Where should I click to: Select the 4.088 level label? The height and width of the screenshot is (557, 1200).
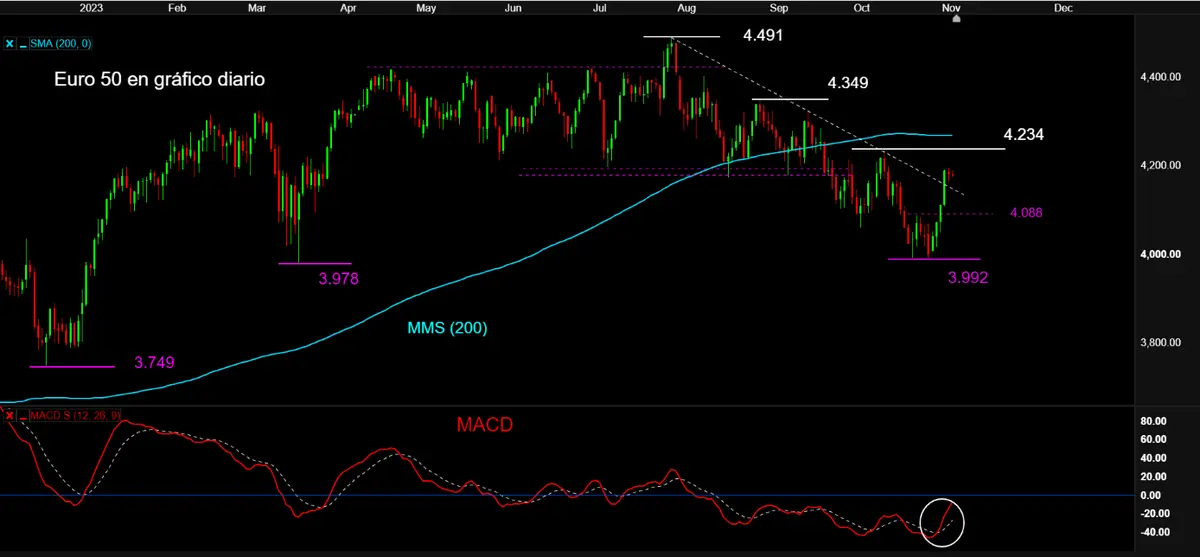[1026, 213]
